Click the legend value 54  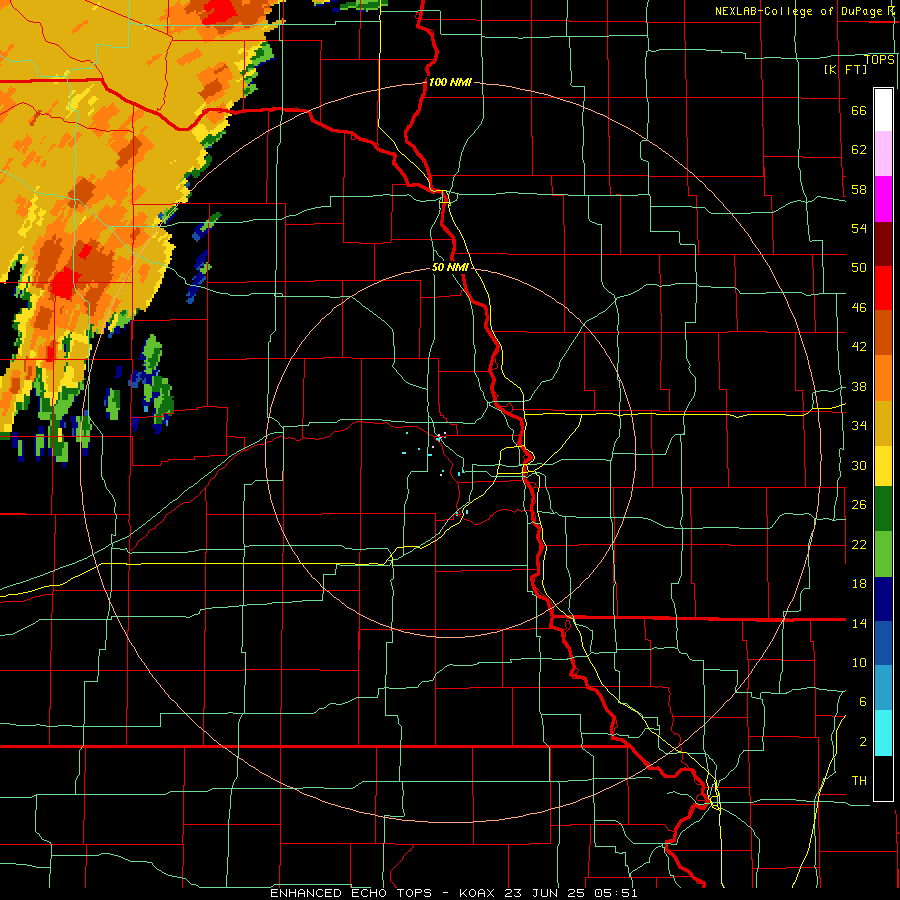[859, 228]
